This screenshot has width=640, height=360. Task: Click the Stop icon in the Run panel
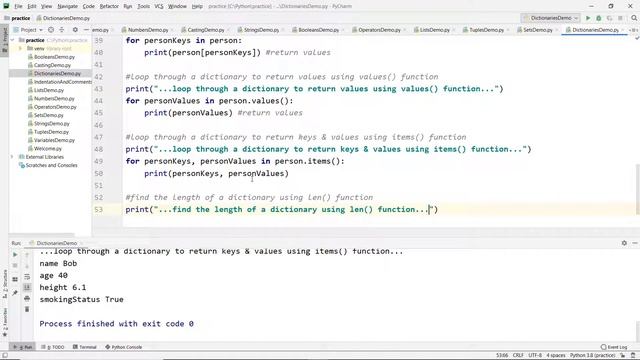point(15,266)
